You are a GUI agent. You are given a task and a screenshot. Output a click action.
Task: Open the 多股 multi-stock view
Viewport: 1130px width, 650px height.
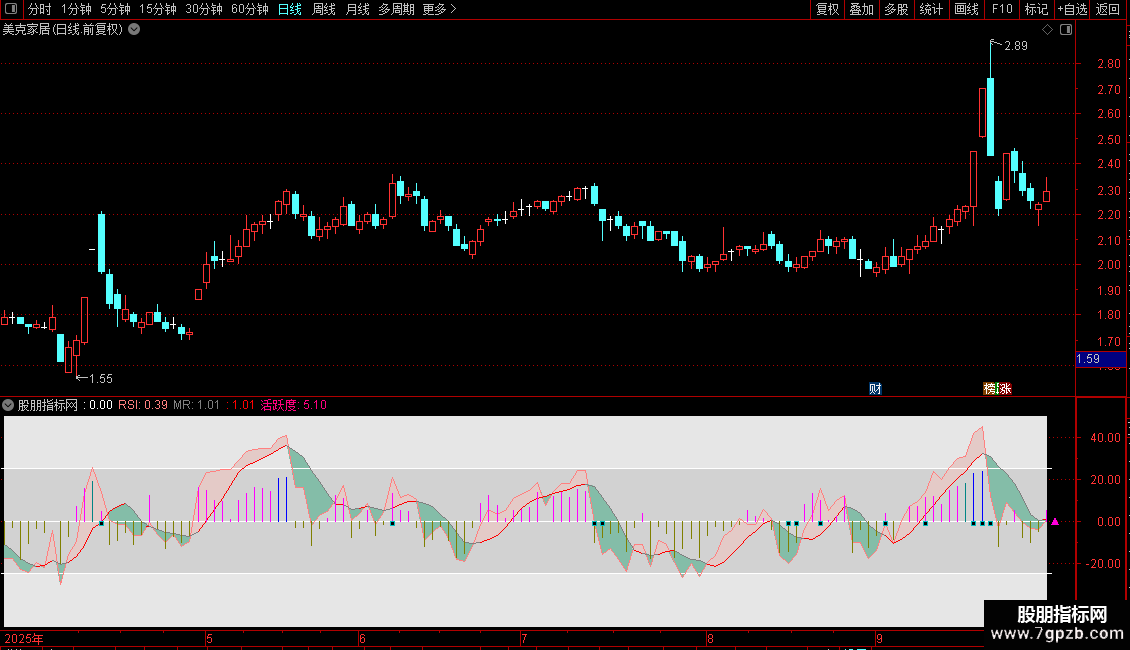tap(896, 9)
